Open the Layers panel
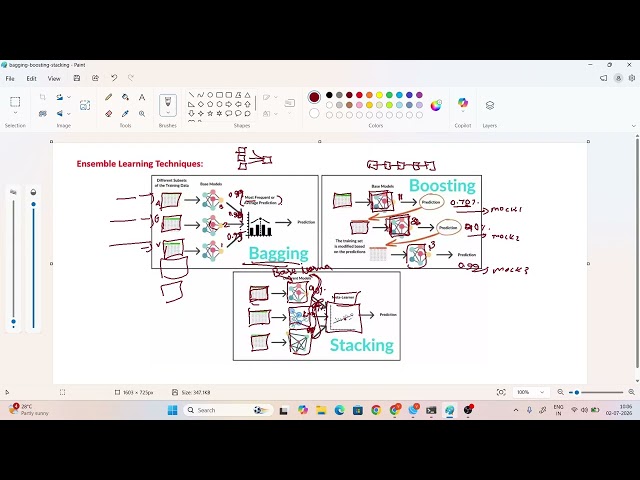 [490, 106]
